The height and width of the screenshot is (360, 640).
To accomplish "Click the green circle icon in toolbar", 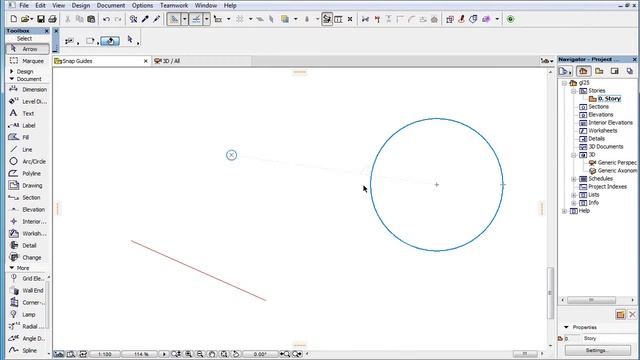I will [x=510, y=19].
